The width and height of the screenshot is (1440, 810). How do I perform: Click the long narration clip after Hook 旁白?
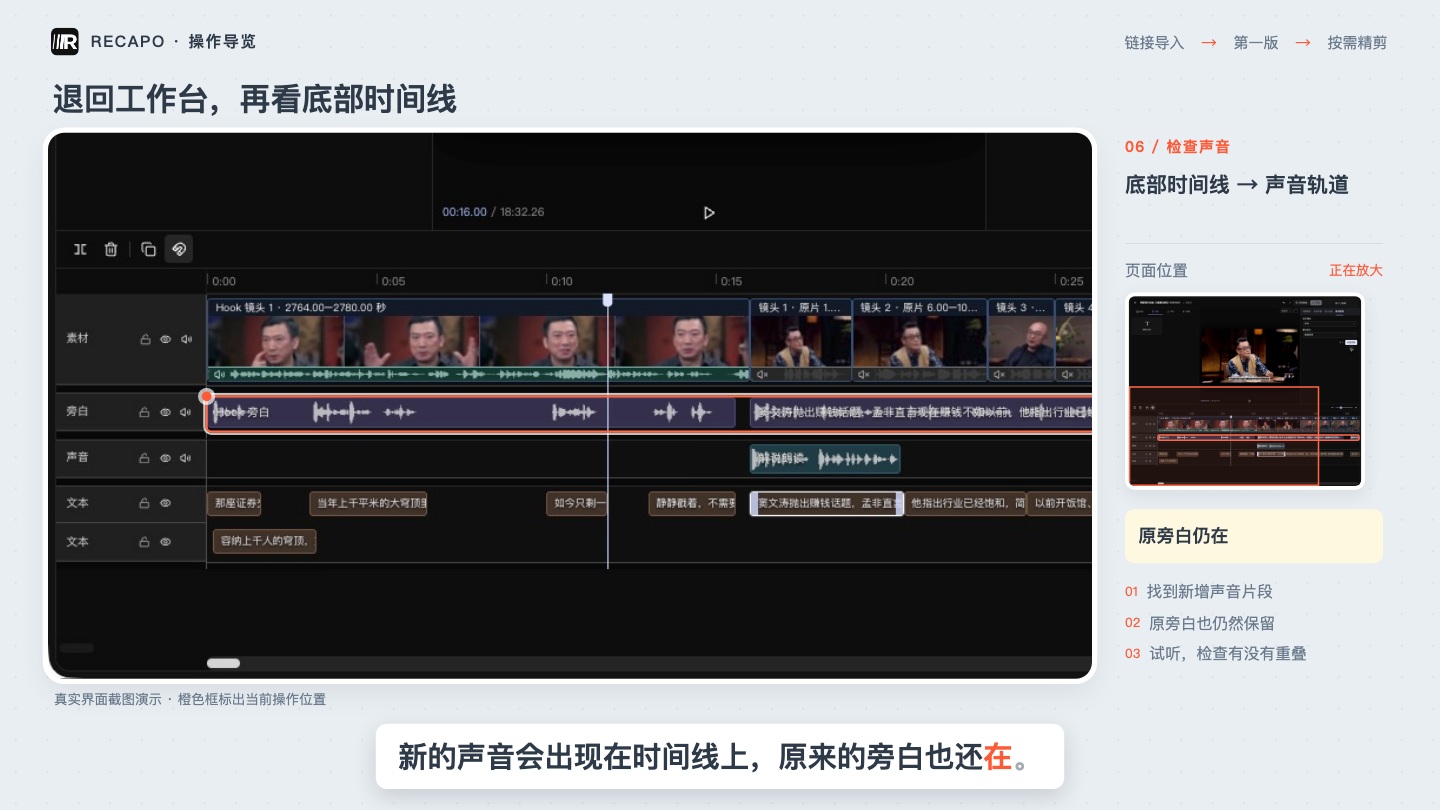tap(921, 412)
